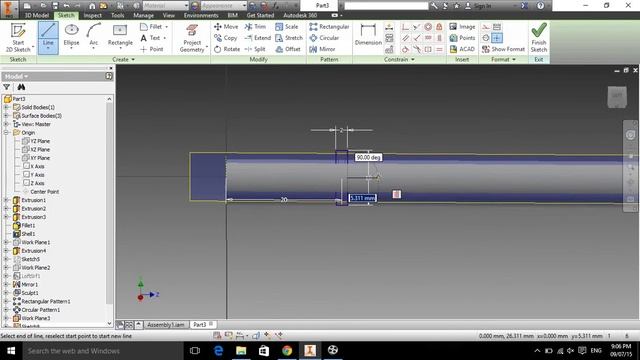Insert Points
Viewport: 640px width, 360px height.
coord(462,38)
